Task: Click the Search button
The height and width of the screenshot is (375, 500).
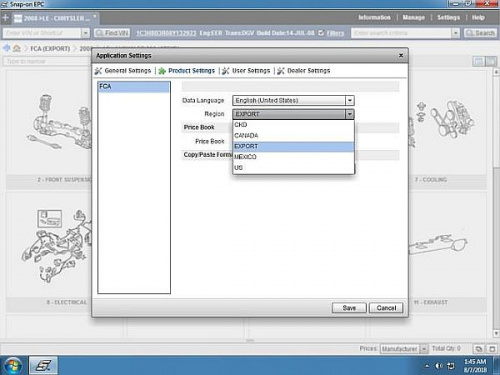Action: tap(480, 33)
